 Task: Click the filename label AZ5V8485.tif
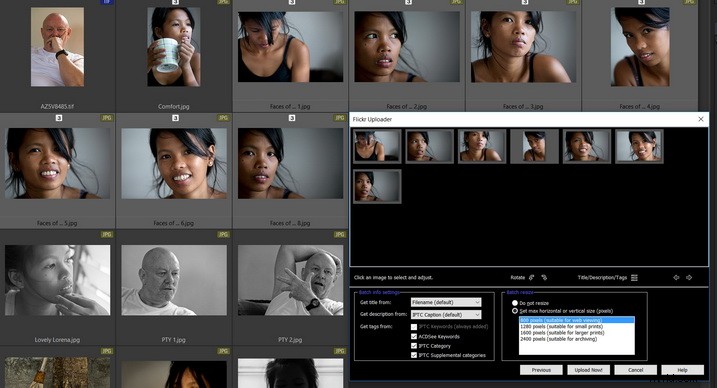[x=57, y=106]
